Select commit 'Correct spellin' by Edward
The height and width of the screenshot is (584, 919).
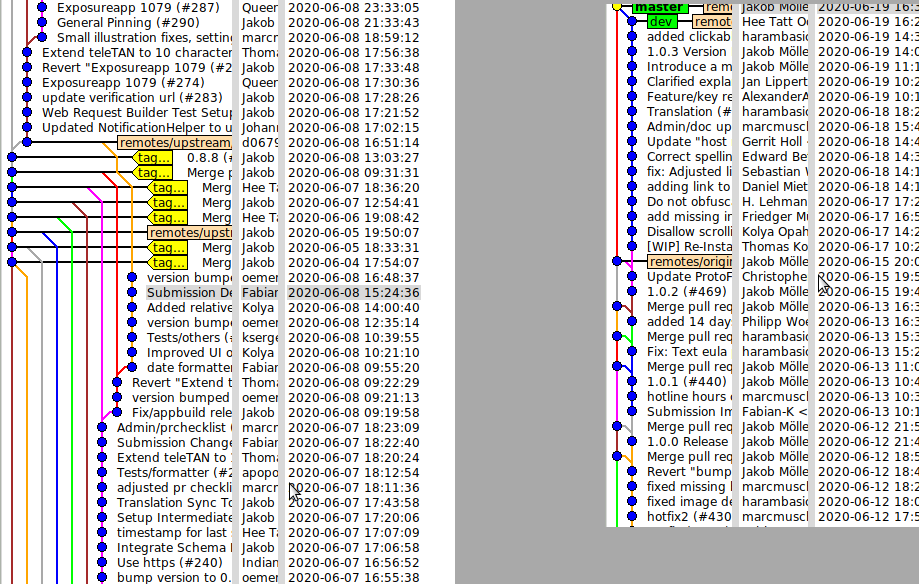tap(689, 157)
